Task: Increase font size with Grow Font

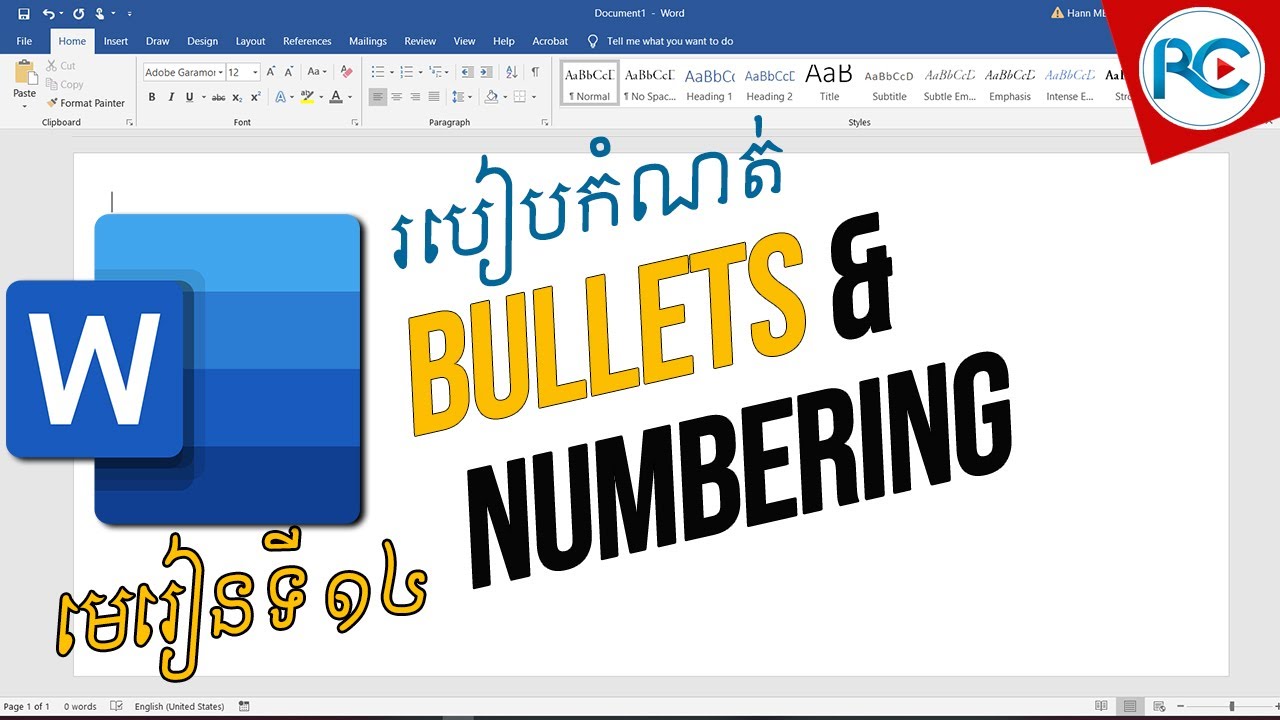Action: coord(271,72)
